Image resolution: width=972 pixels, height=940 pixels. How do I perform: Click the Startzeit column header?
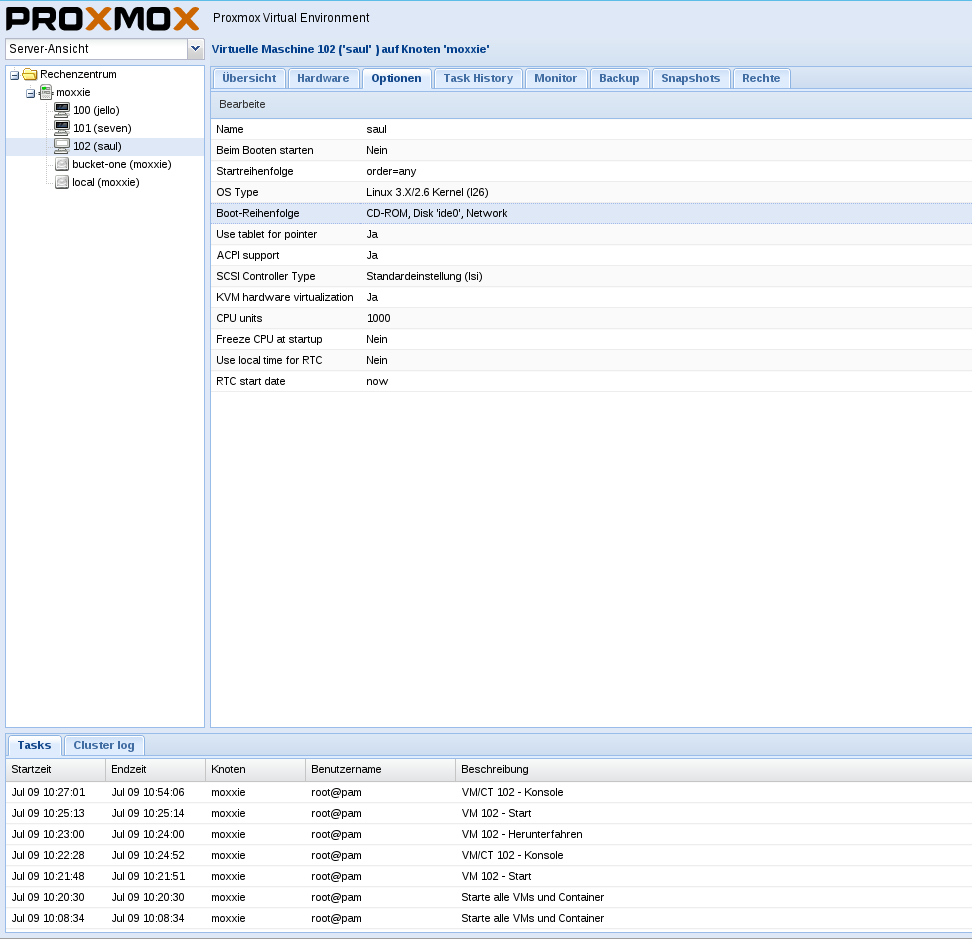point(55,769)
